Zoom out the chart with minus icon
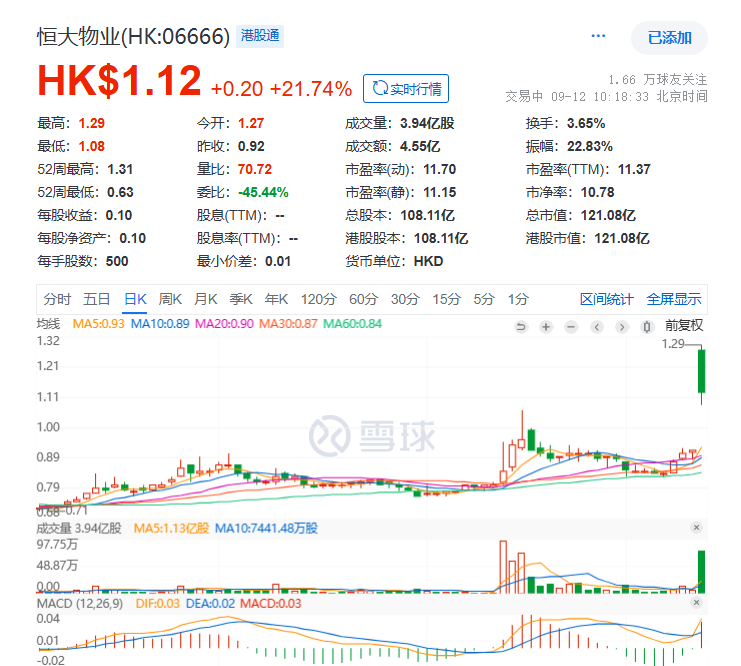The width and height of the screenshot is (741, 666). click(x=571, y=327)
